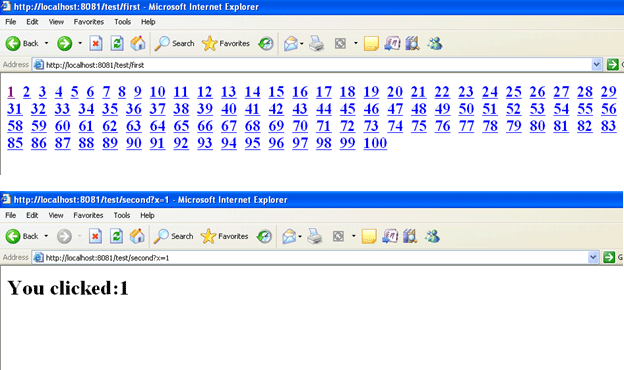Screen dimensions: 624x370
Task: Stop loading in second window
Action: pyautogui.click(x=95, y=236)
